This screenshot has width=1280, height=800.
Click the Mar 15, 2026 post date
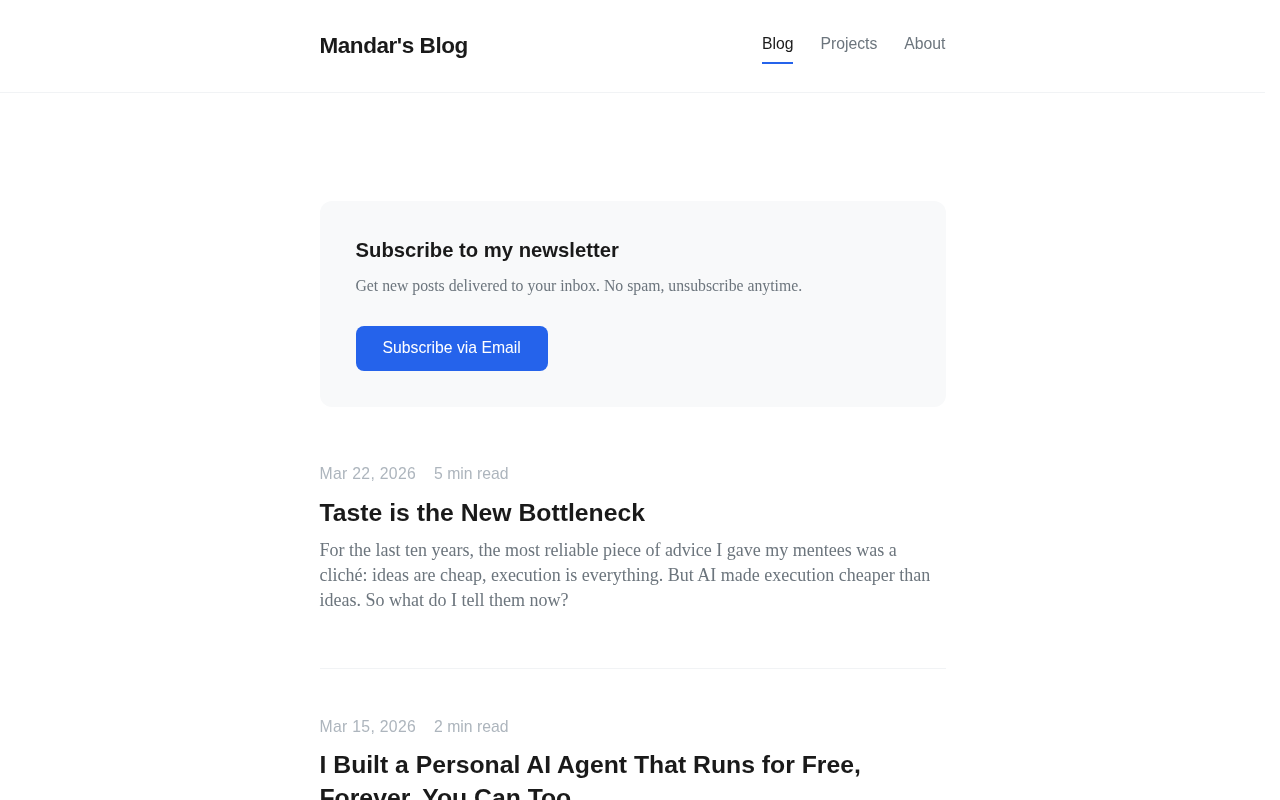tap(367, 727)
